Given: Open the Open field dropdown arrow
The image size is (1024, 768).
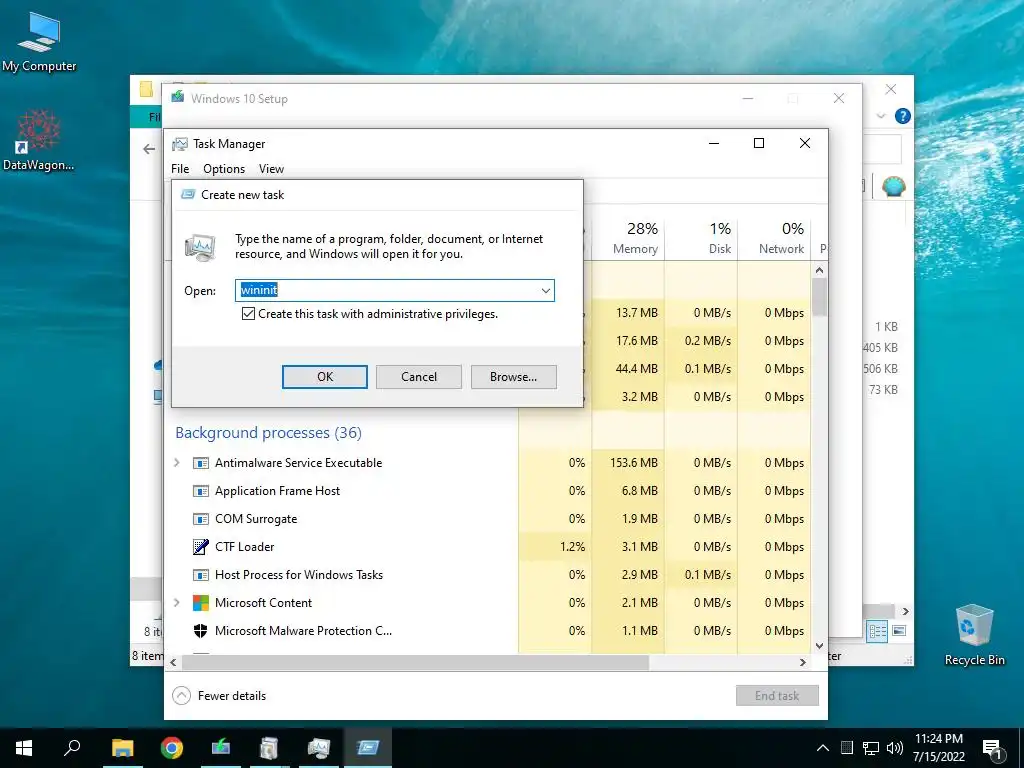Looking at the screenshot, I should (x=545, y=291).
